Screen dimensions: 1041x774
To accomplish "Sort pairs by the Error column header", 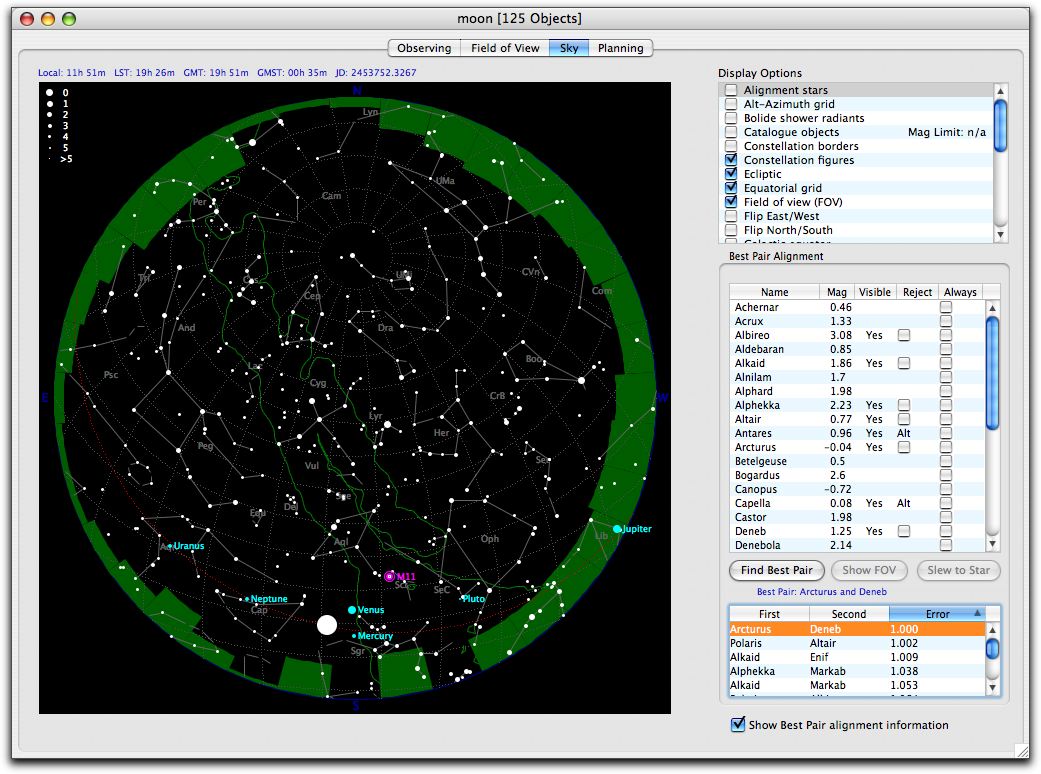I will tap(937, 614).
